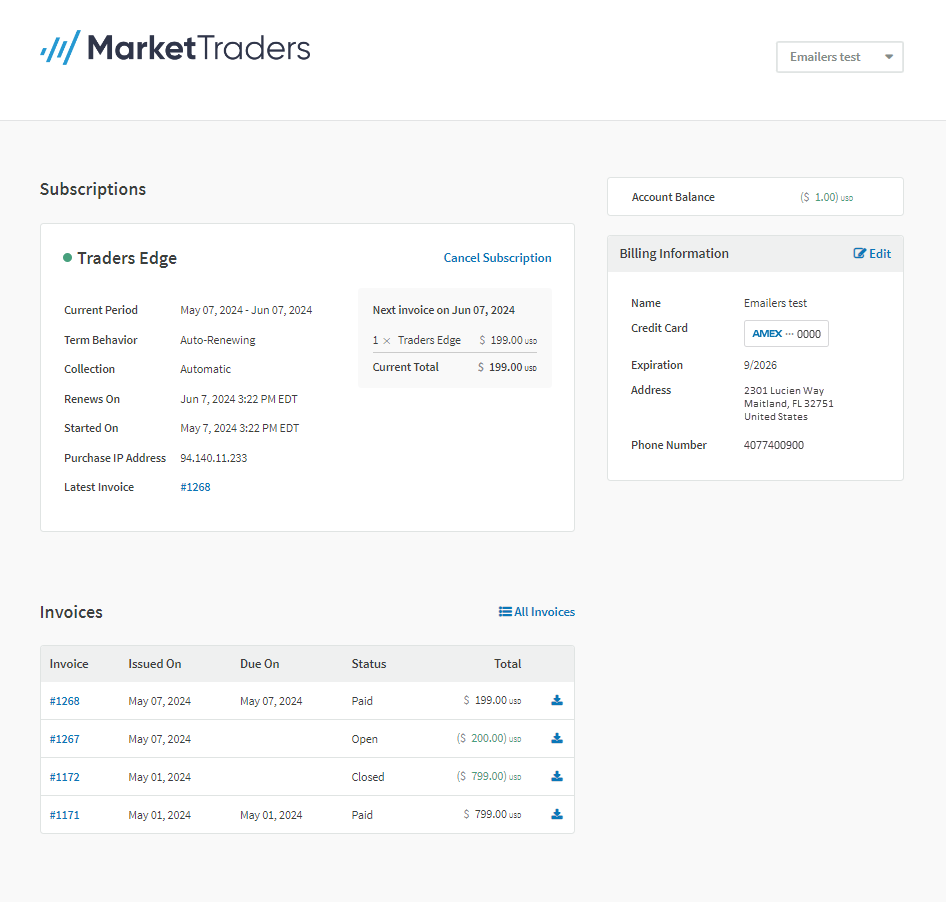The width and height of the screenshot is (946, 902).
Task: Click the MarketTraders logo
Action: [175, 46]
